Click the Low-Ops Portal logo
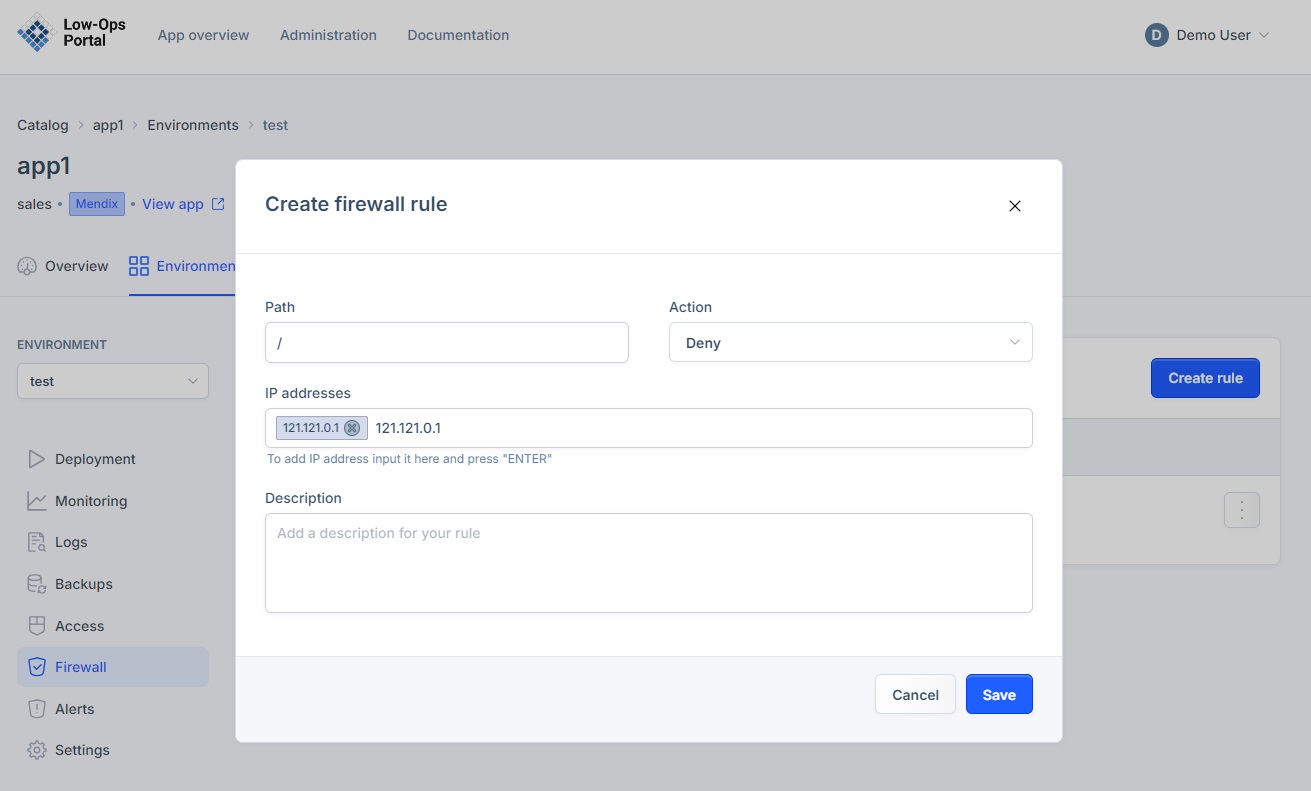The image size is (1311, 791). [x=72, y=33]
